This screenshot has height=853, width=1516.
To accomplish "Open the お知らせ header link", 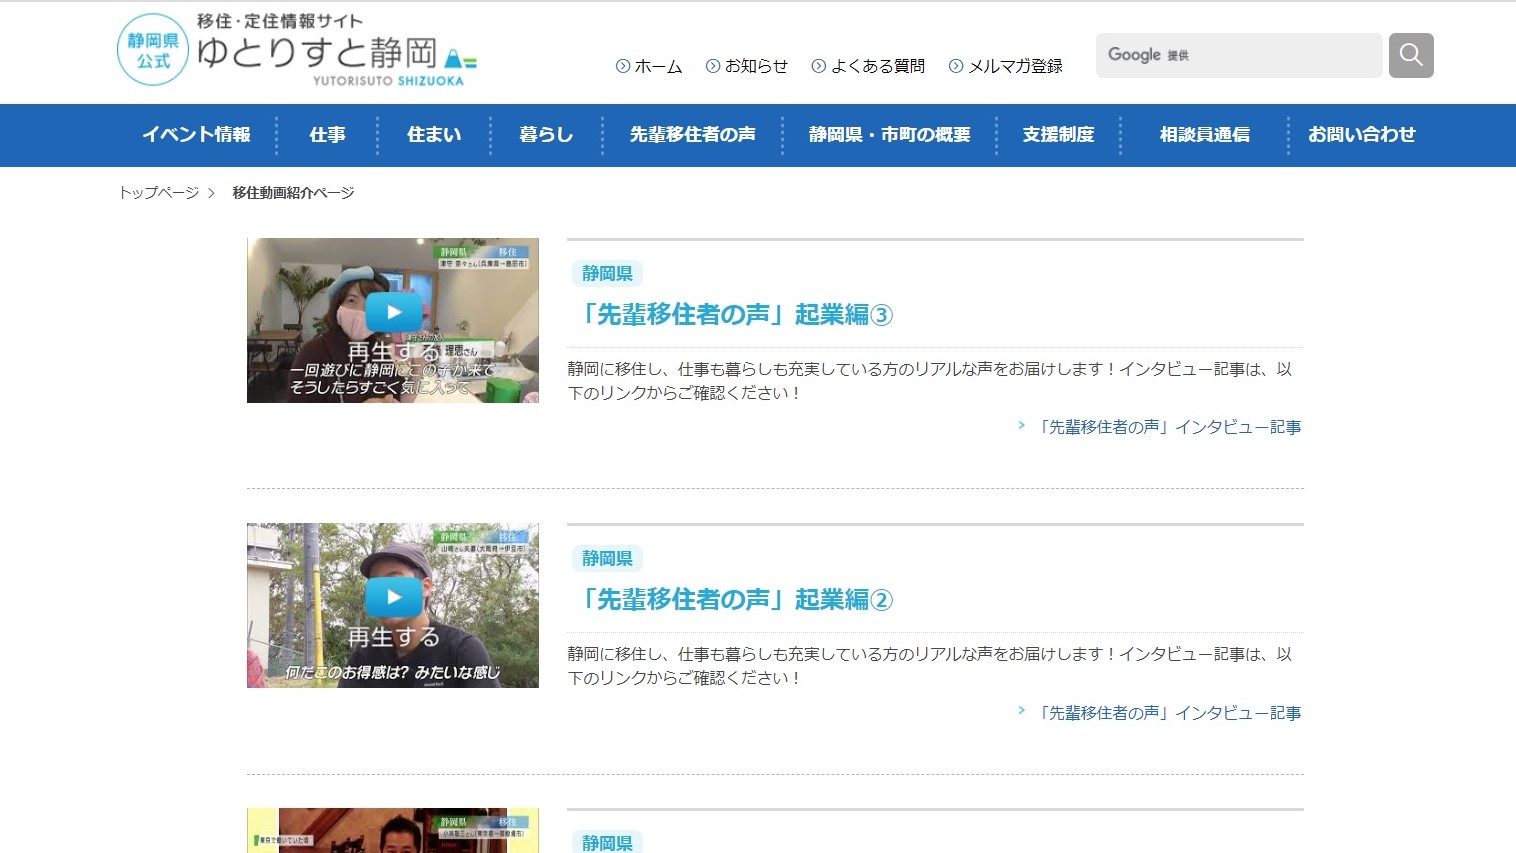I will coord(747,66).
